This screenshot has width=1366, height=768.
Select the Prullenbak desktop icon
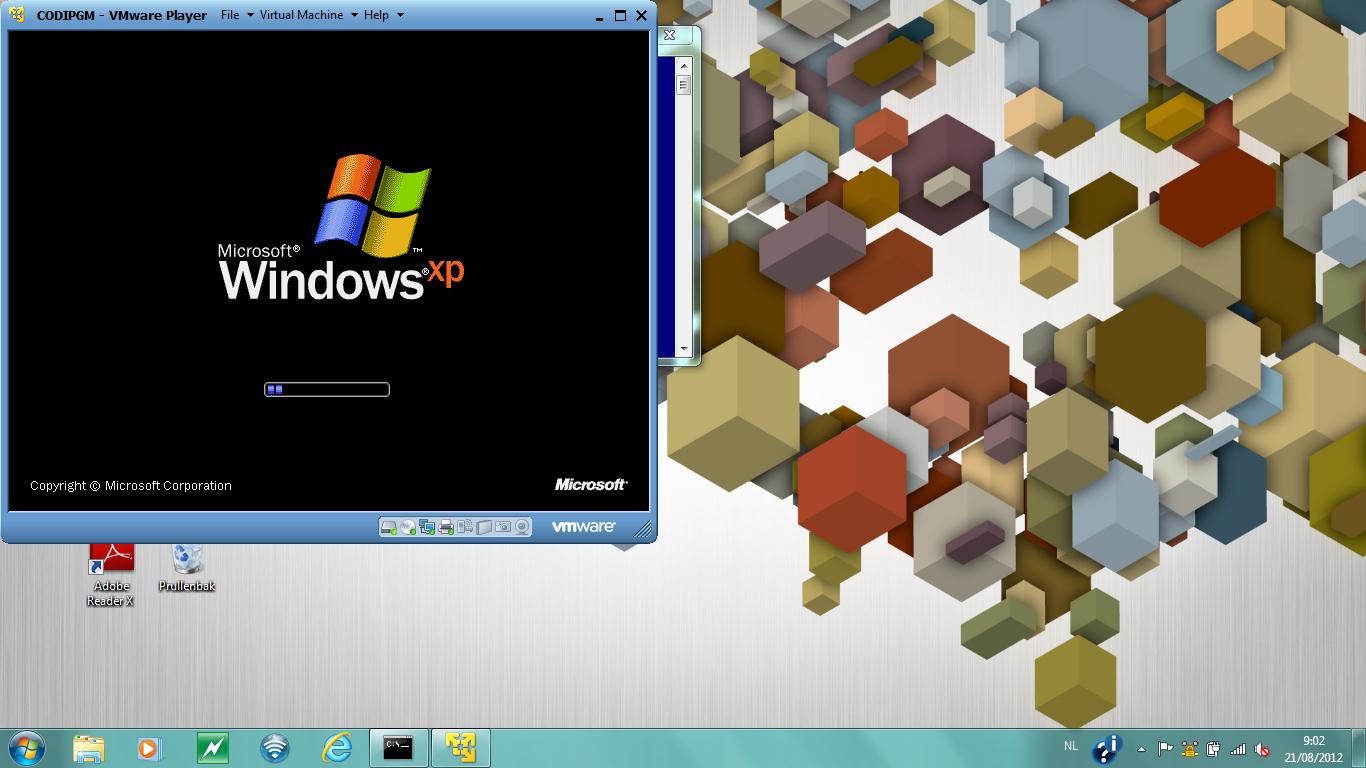[187, 568]
